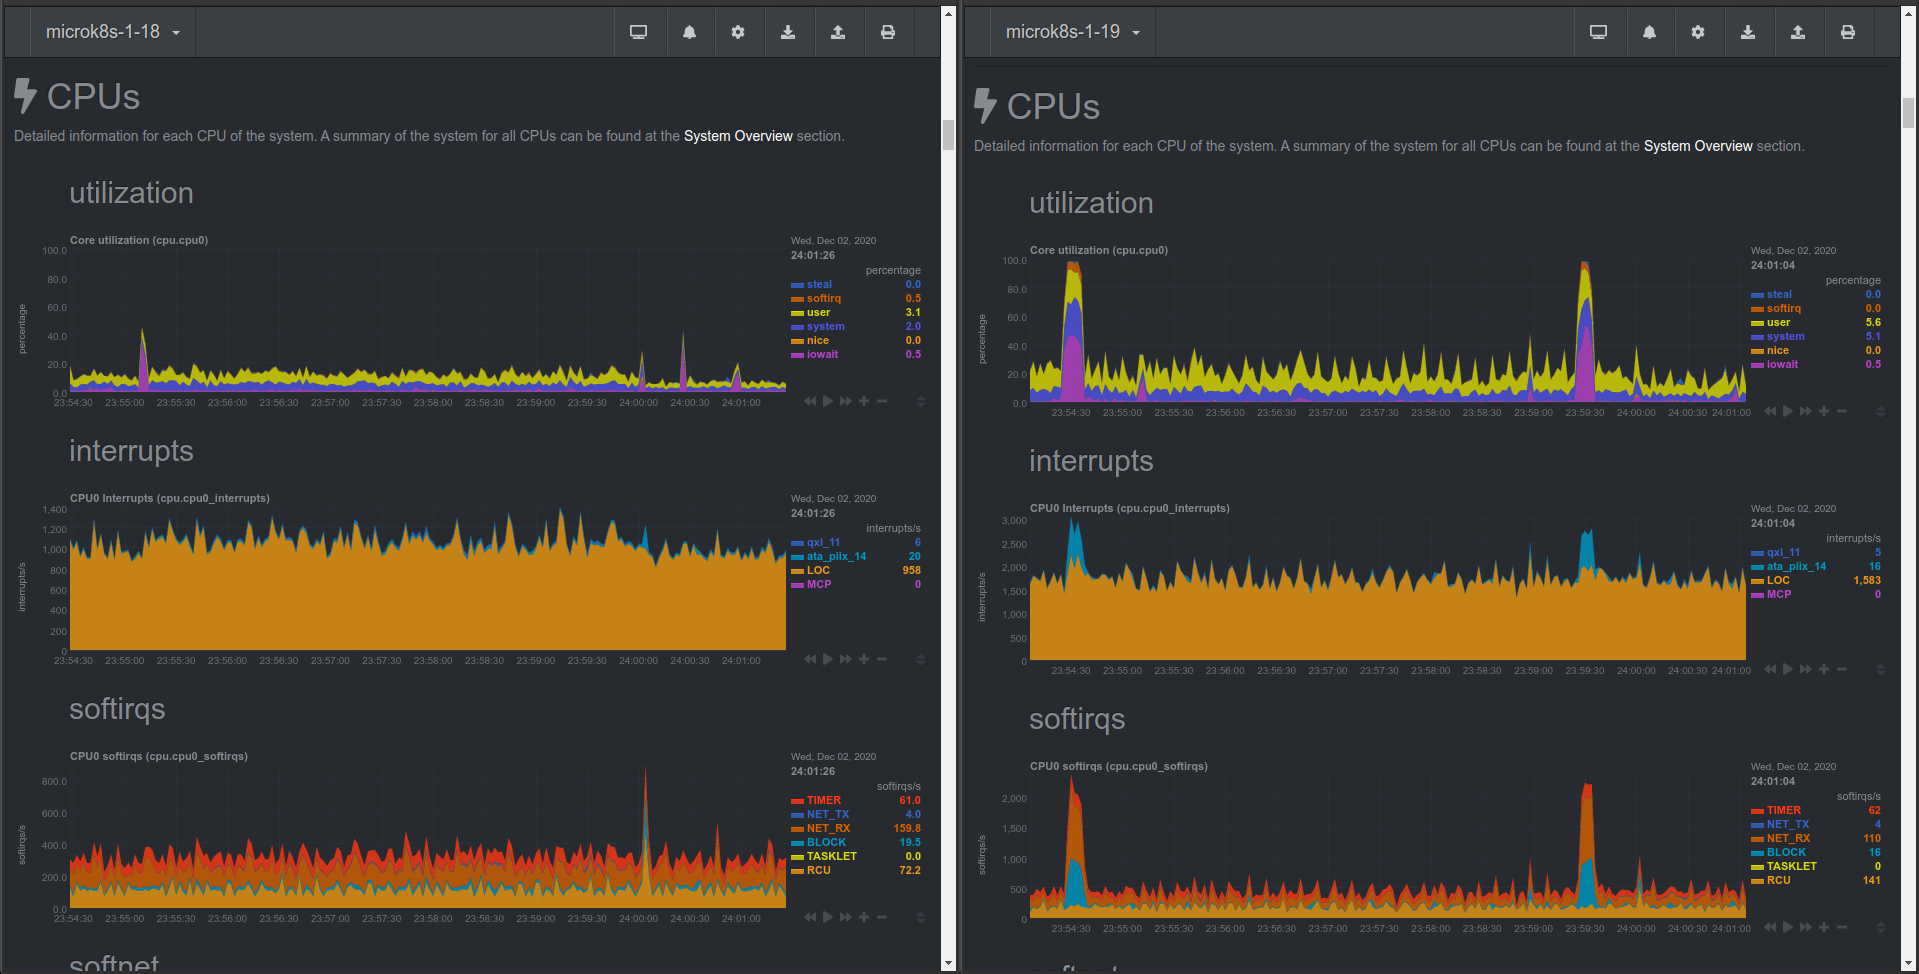This screenshot has height=974, width=1919.
Task: Zoom out of CPU0 Interrupts chart with minus icon
Action: coord(881,659)
